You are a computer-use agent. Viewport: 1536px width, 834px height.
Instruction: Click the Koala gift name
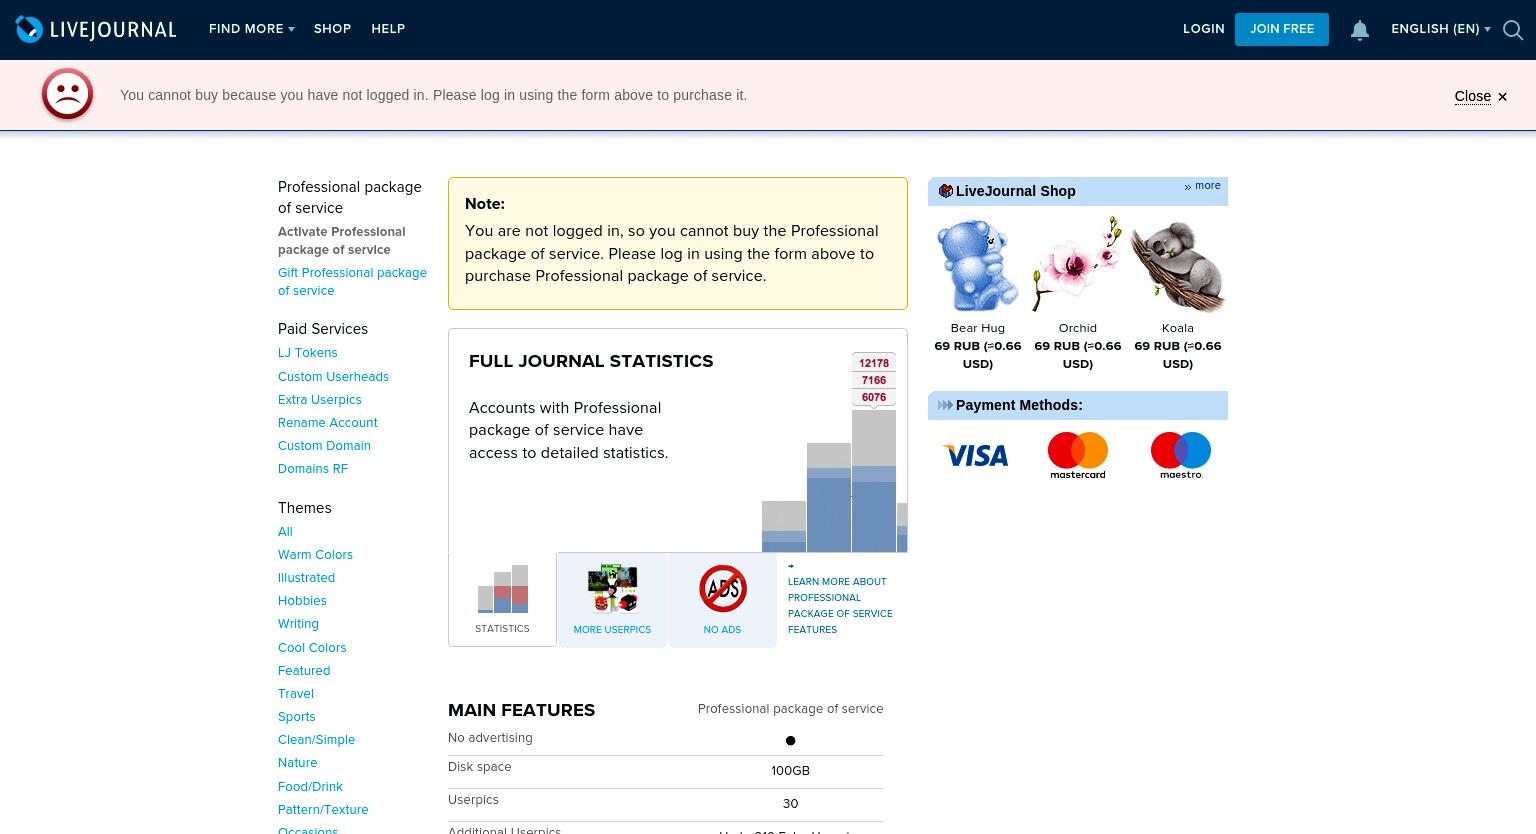1177,328
